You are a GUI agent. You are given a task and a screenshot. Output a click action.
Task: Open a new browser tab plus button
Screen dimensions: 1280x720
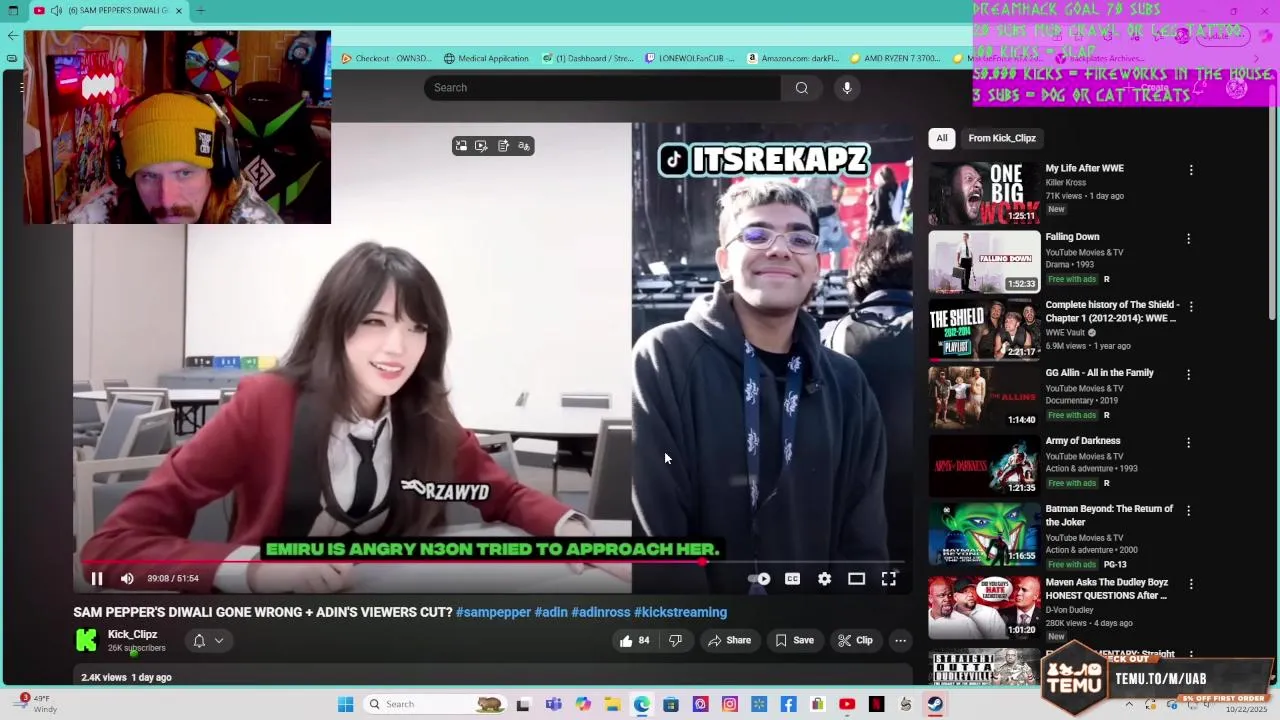click(x=200, y=11)
